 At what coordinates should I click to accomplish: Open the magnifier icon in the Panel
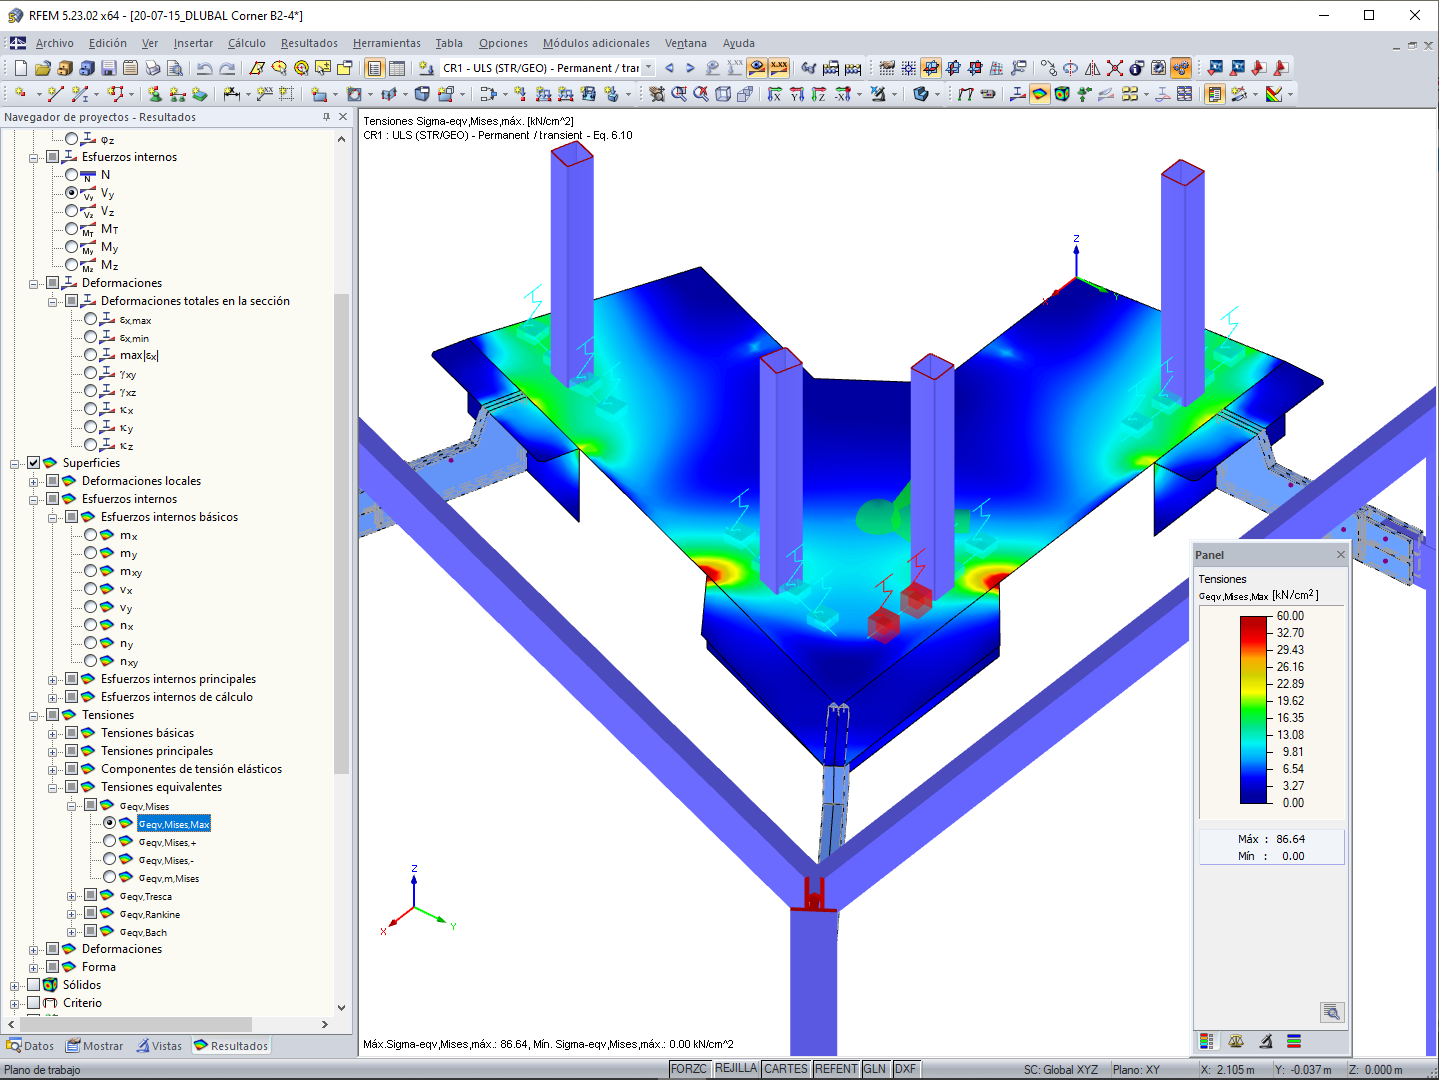pyautogui.click(x=1331, y=1012)
